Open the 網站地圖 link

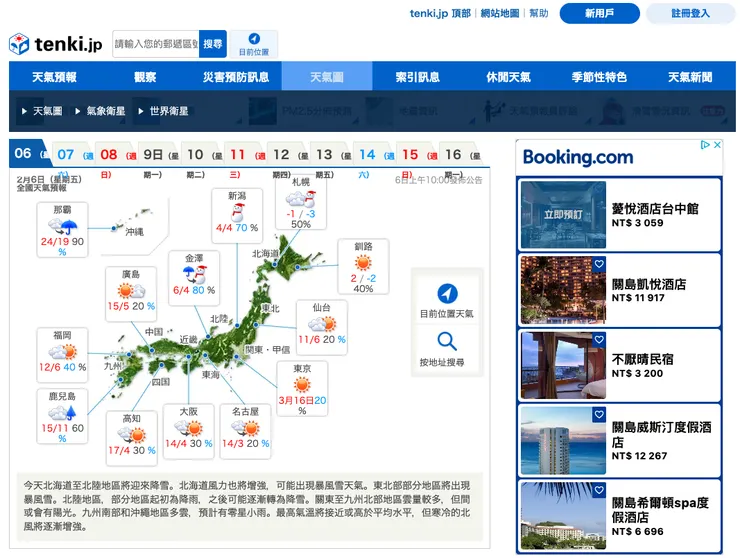(500, 13)
